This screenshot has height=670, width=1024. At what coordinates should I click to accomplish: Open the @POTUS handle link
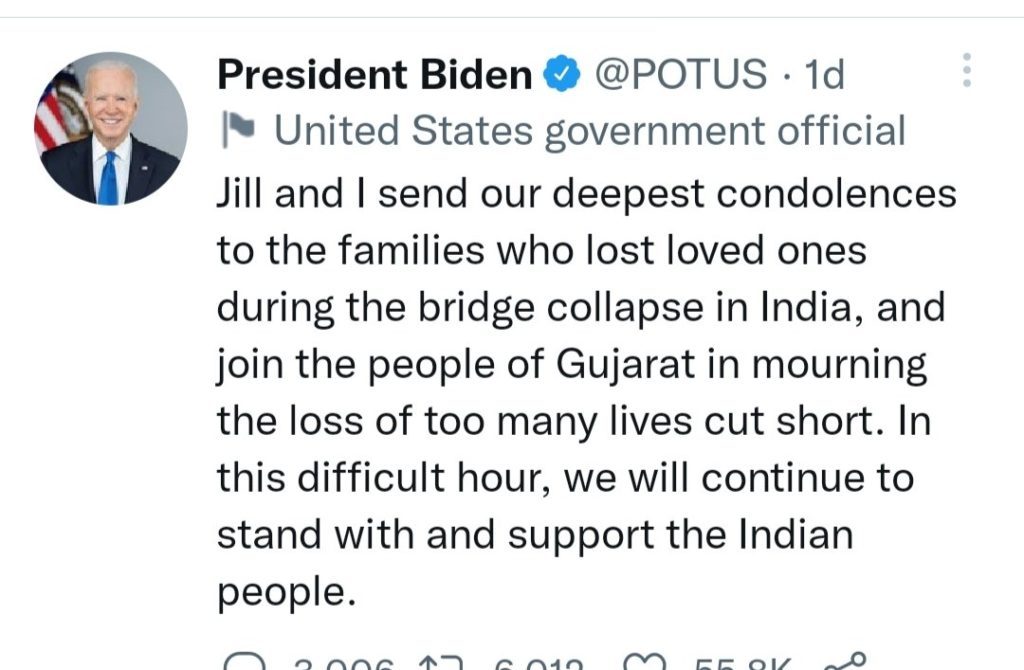point(681,73)
